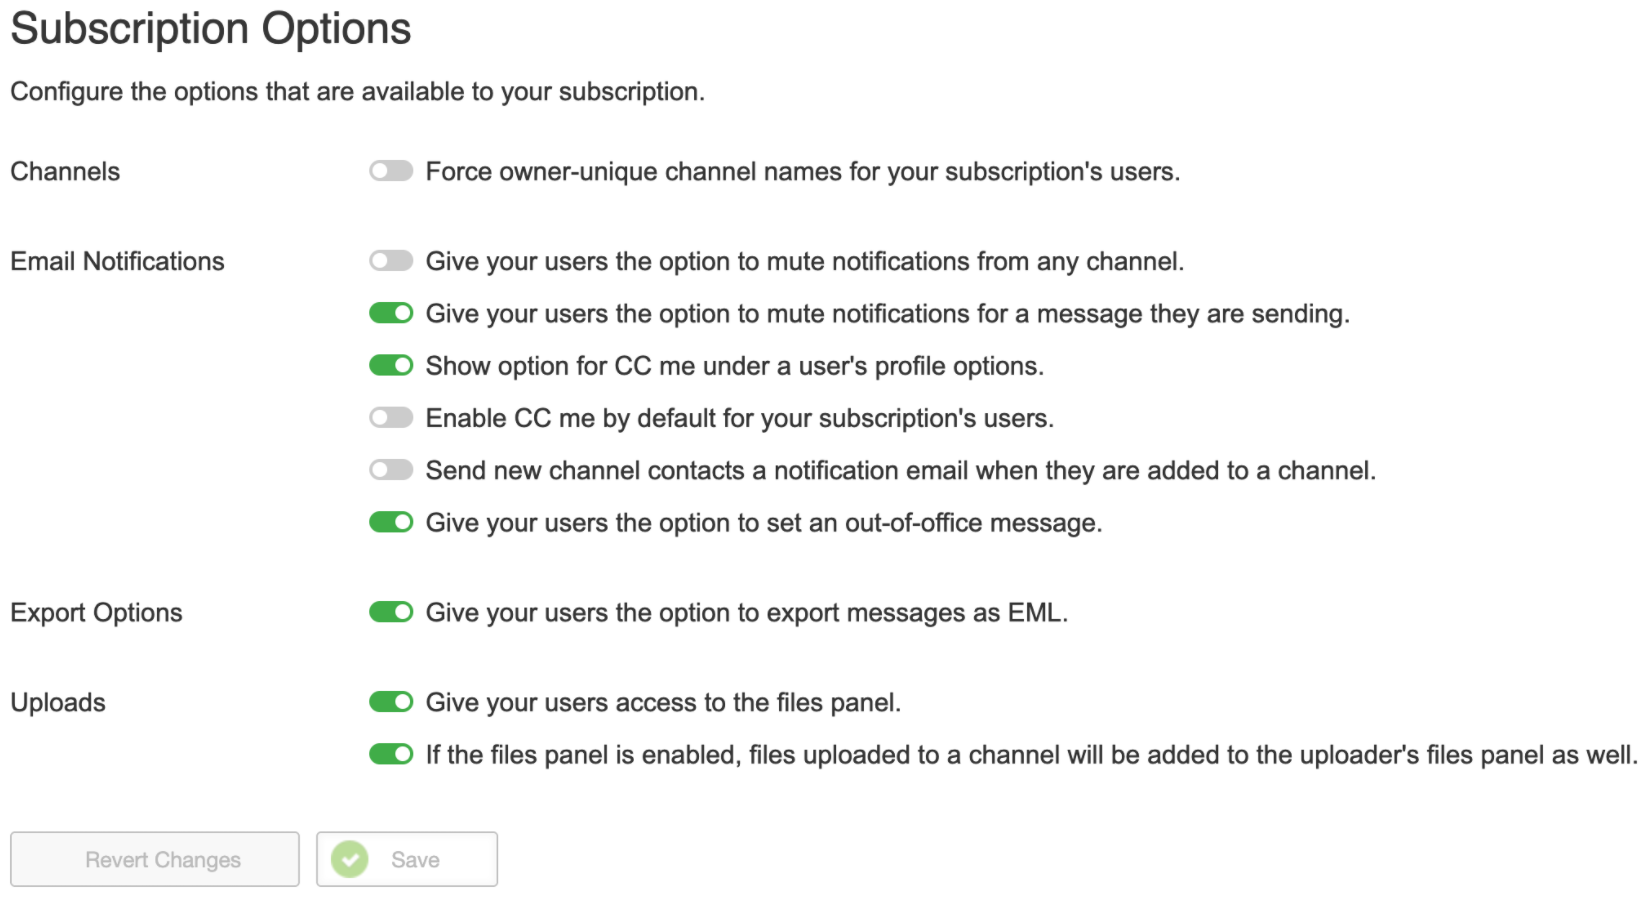Click the Channels section label
This screenshot has width=1648, height=897.
(65, 171)
